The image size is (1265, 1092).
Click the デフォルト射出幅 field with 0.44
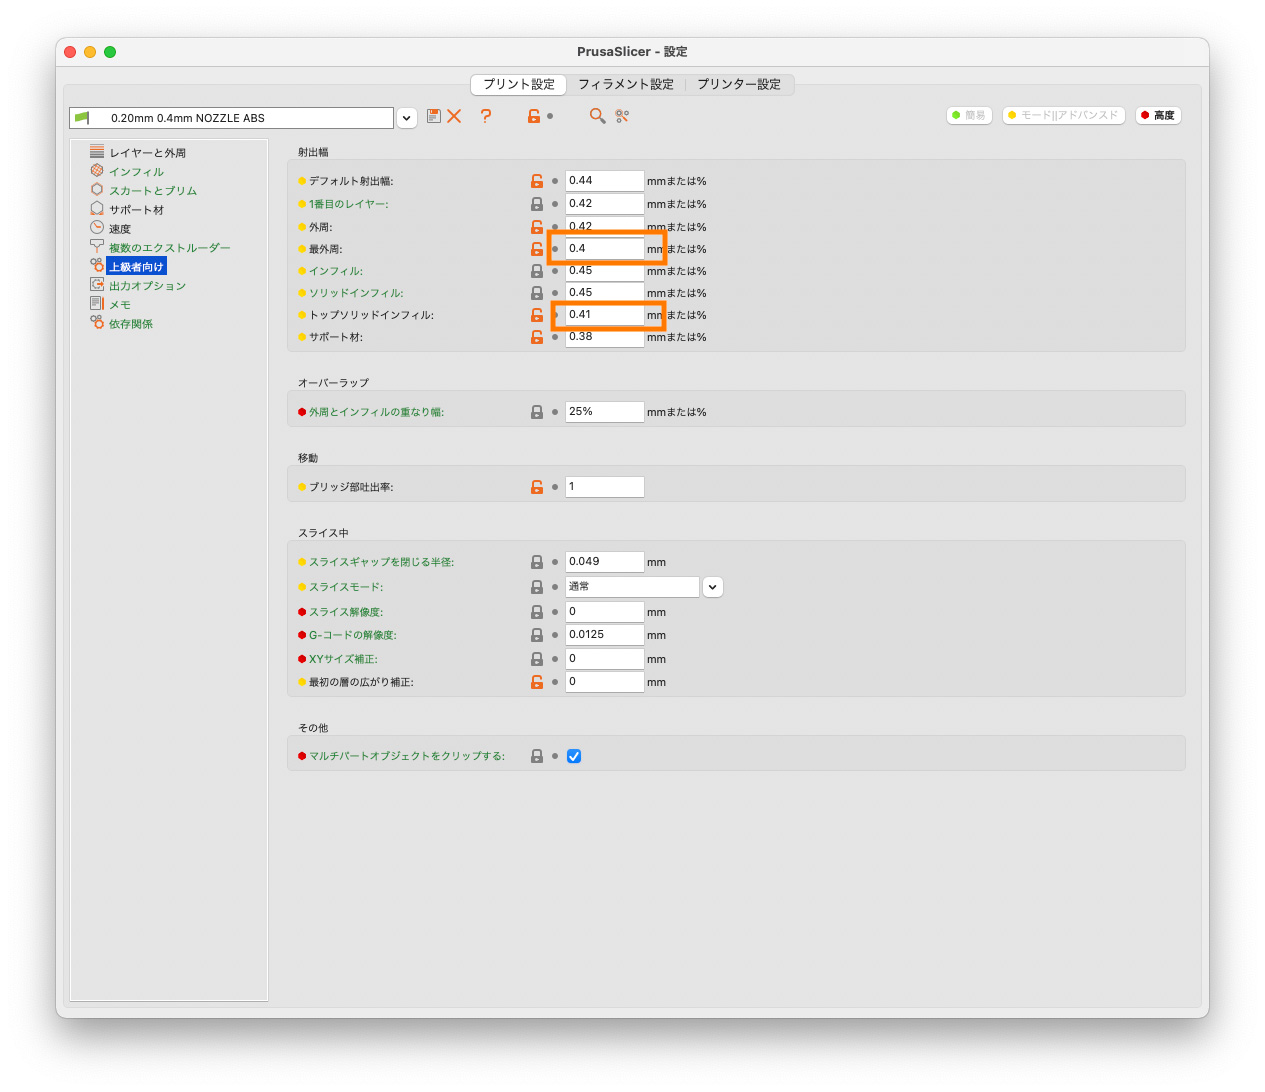point(605,181)
